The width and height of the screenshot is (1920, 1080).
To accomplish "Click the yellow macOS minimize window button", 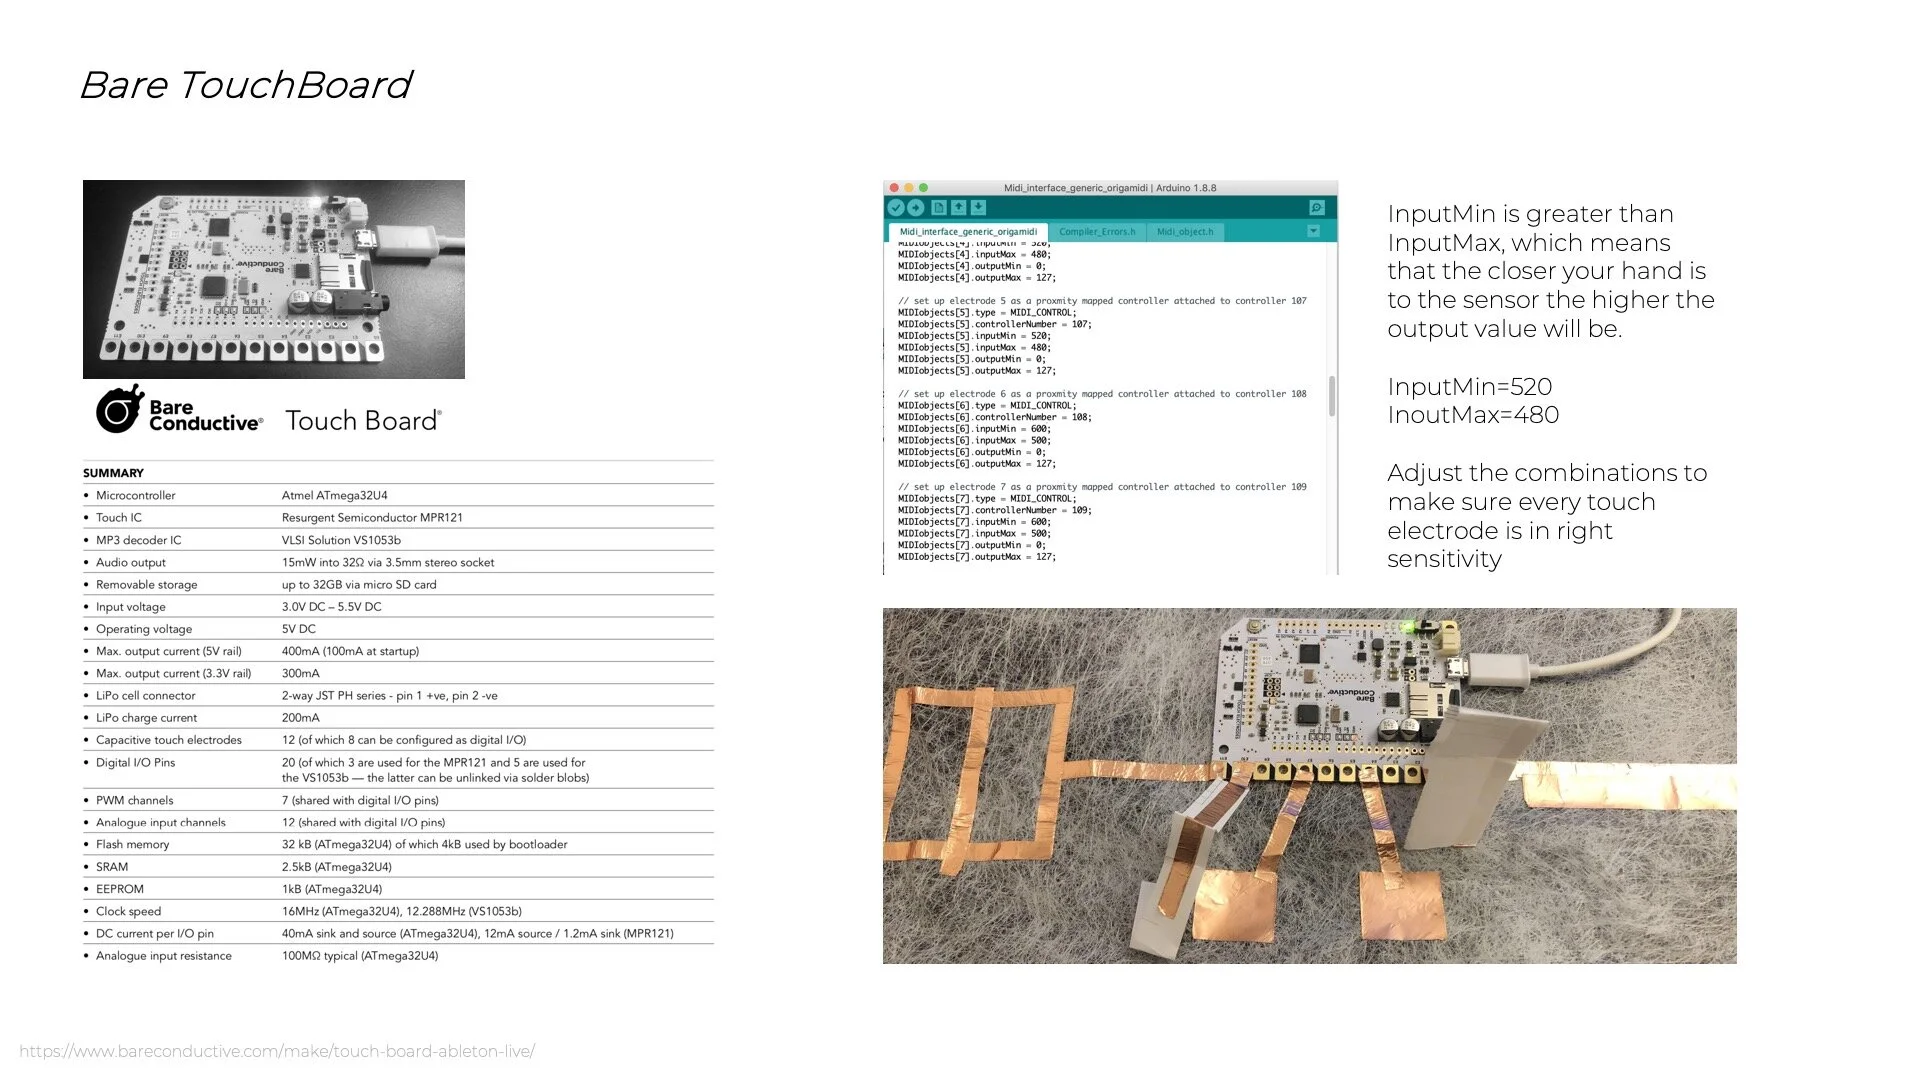I will [909, 188].
